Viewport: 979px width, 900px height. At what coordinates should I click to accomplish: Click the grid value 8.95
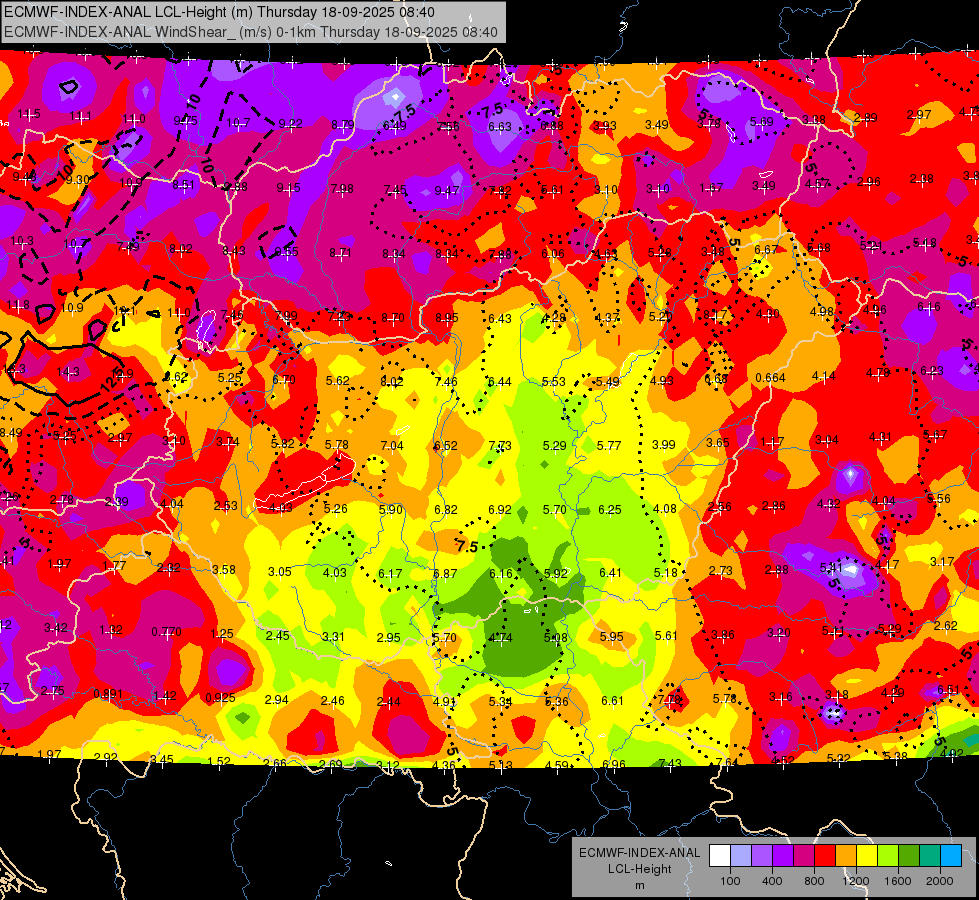point(446,318)
